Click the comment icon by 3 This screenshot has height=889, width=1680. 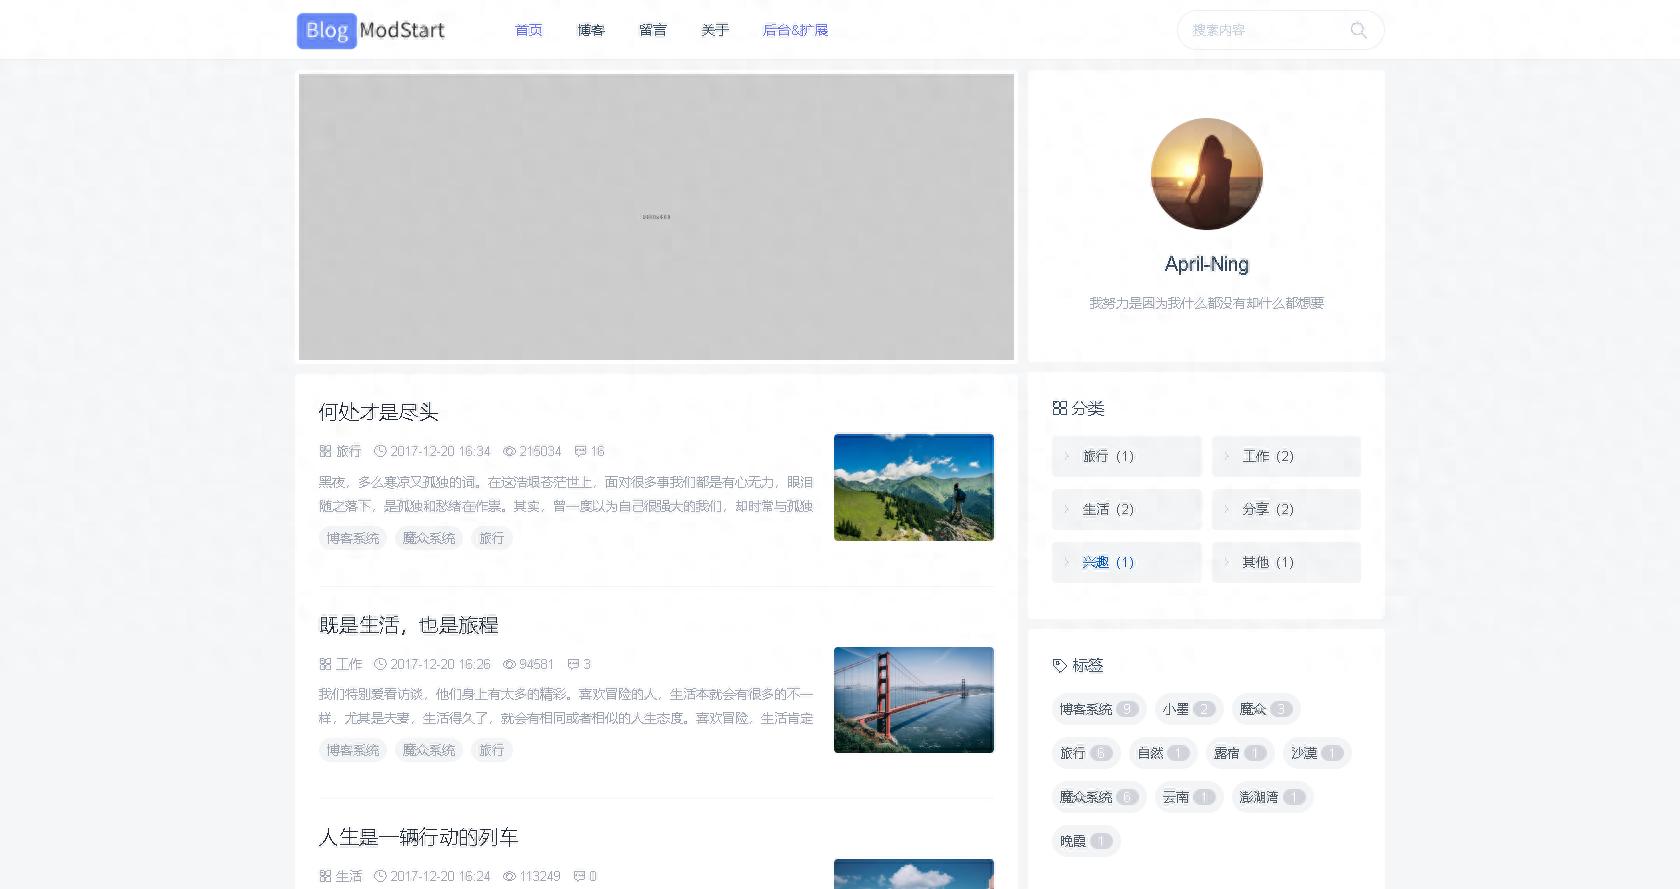[573, 664]
